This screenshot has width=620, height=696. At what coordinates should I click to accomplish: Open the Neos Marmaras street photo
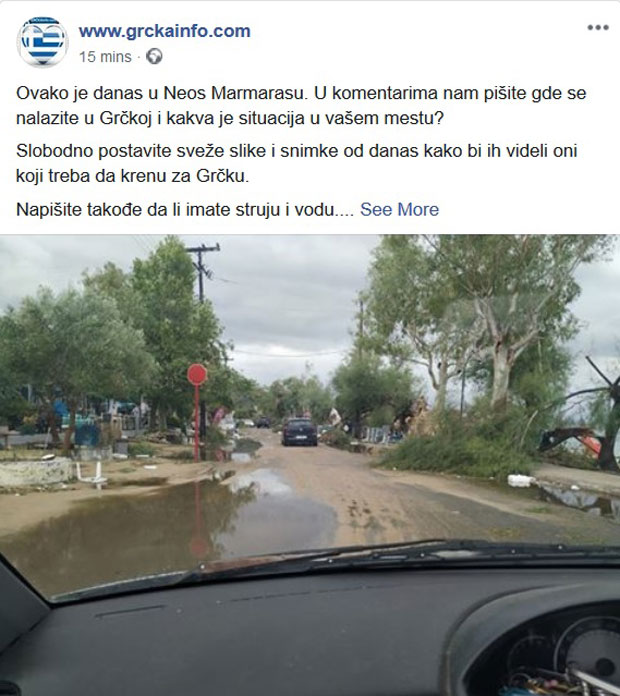(310, 465)
